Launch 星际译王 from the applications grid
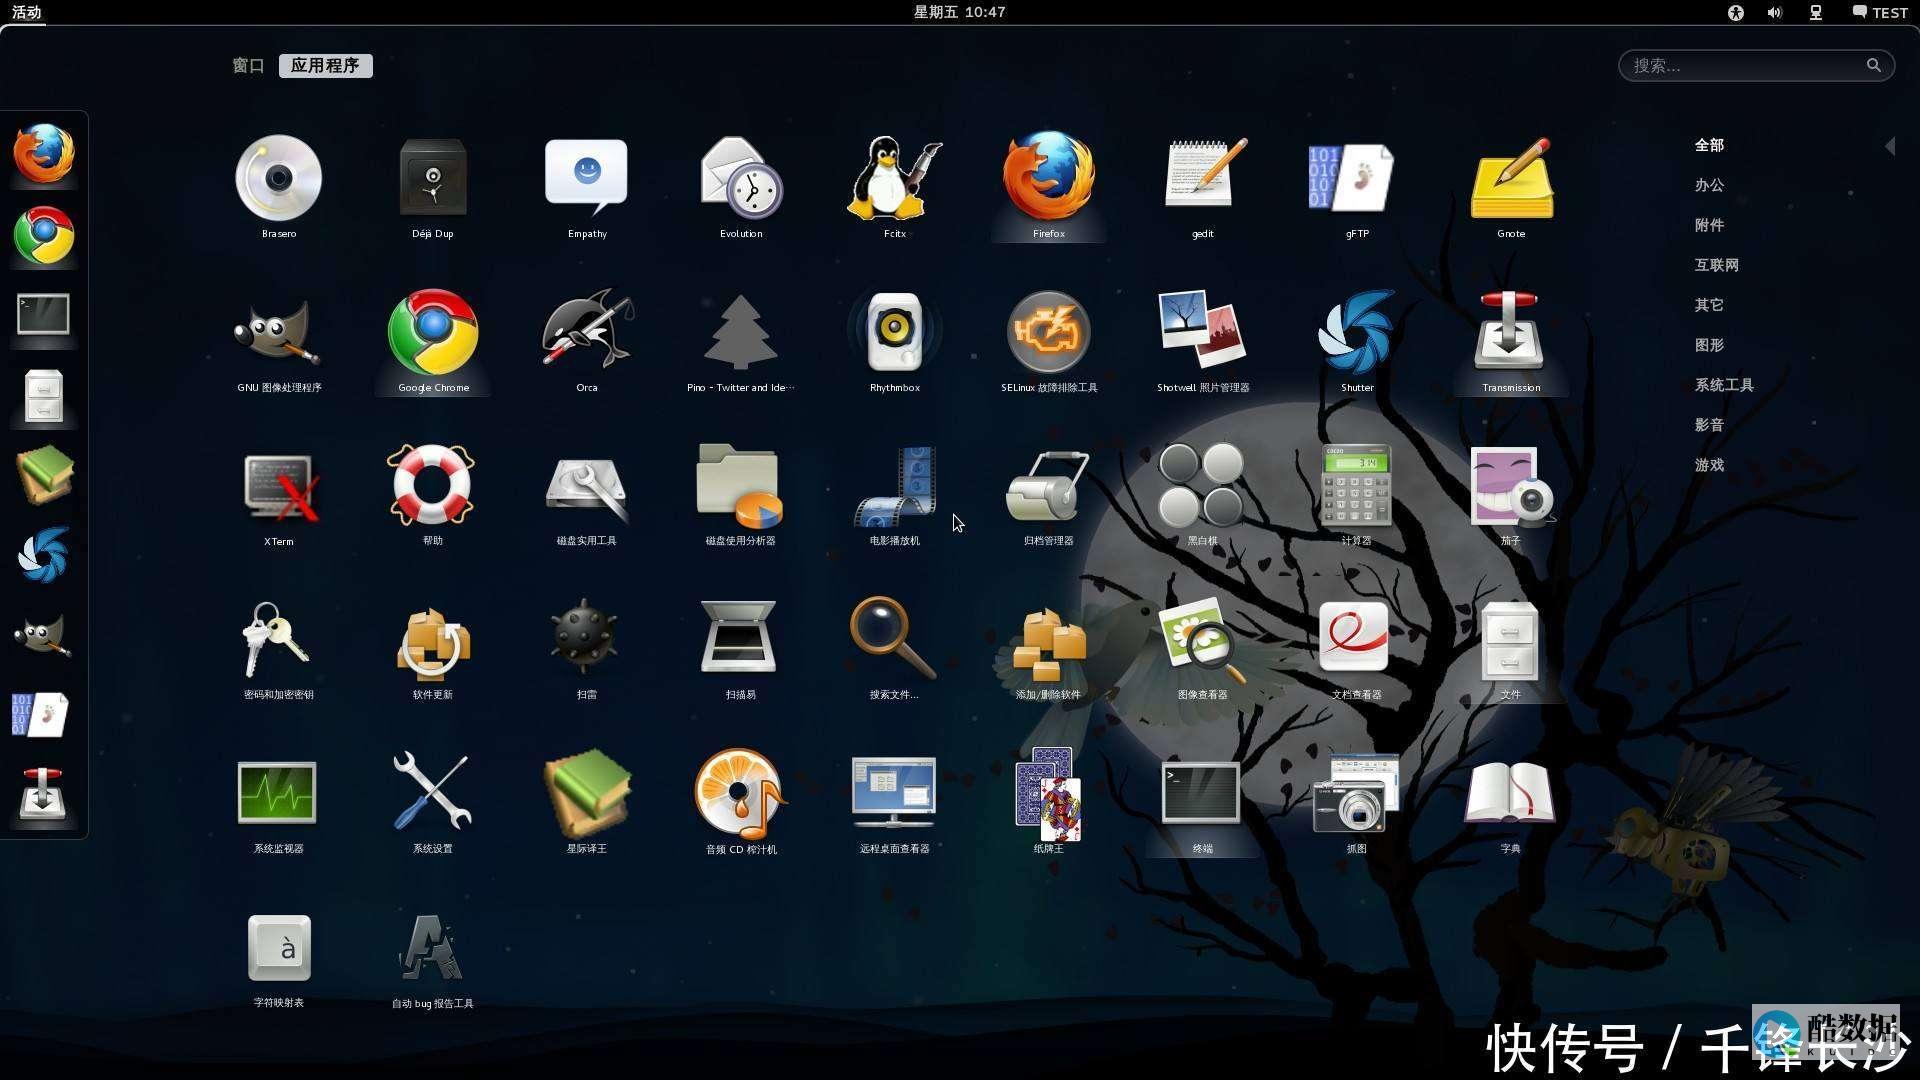 pyautogui.click(x=587, y=803)
